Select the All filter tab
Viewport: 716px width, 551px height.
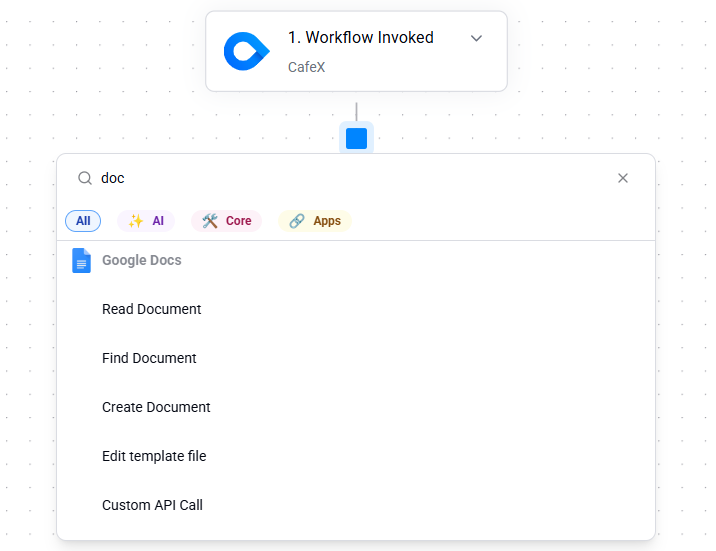[83, 221]
